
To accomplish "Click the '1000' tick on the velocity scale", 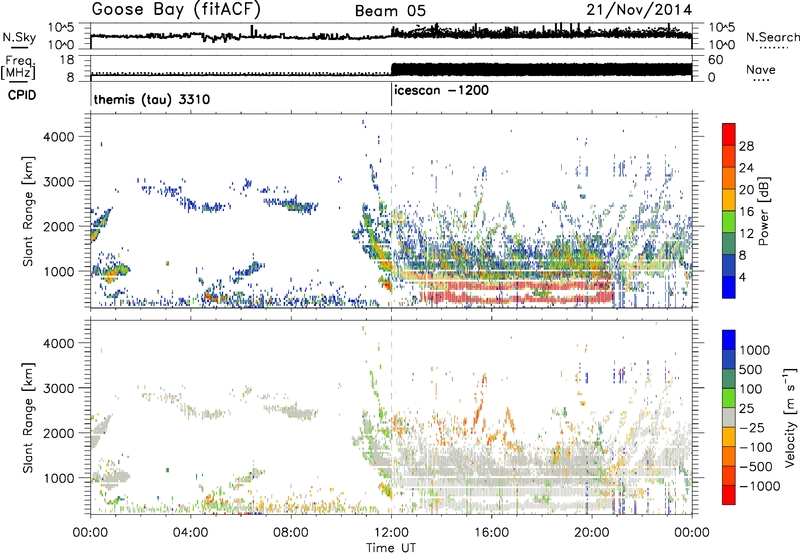I will click(x=754, y=350).
